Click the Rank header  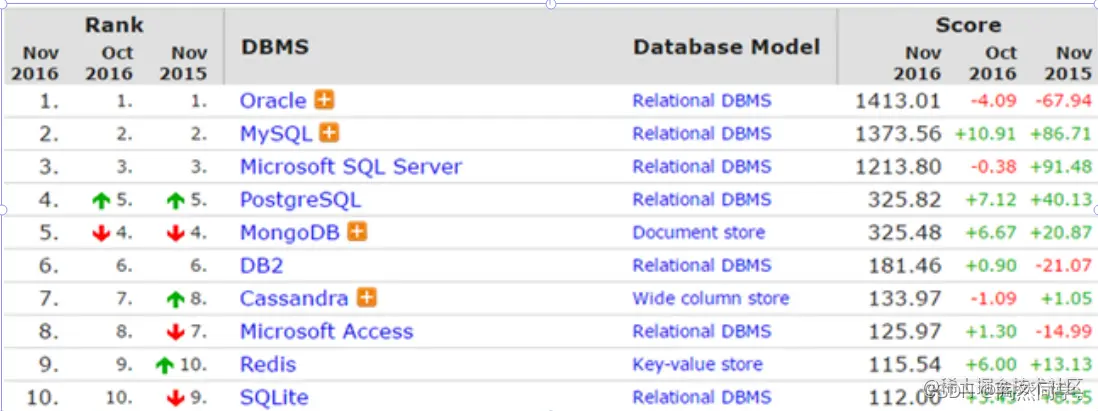click(114, 25)
